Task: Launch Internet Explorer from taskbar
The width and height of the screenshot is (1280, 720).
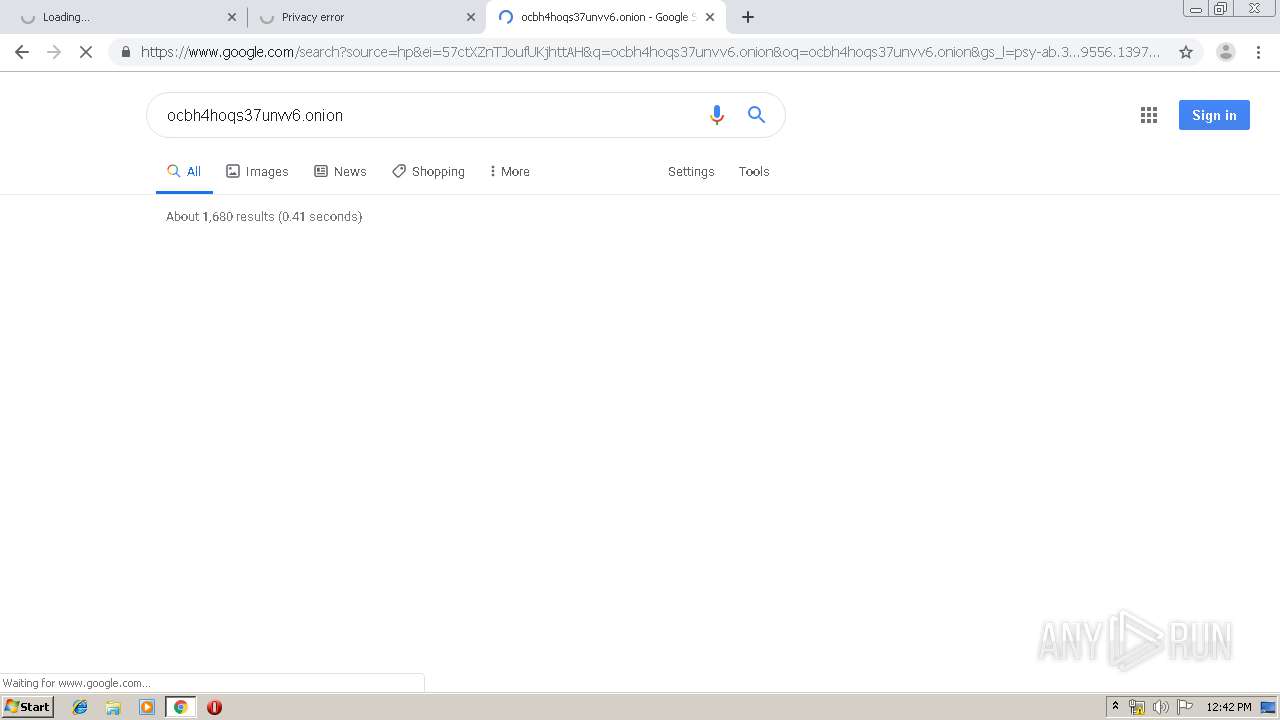Action: tap(80, 707)
